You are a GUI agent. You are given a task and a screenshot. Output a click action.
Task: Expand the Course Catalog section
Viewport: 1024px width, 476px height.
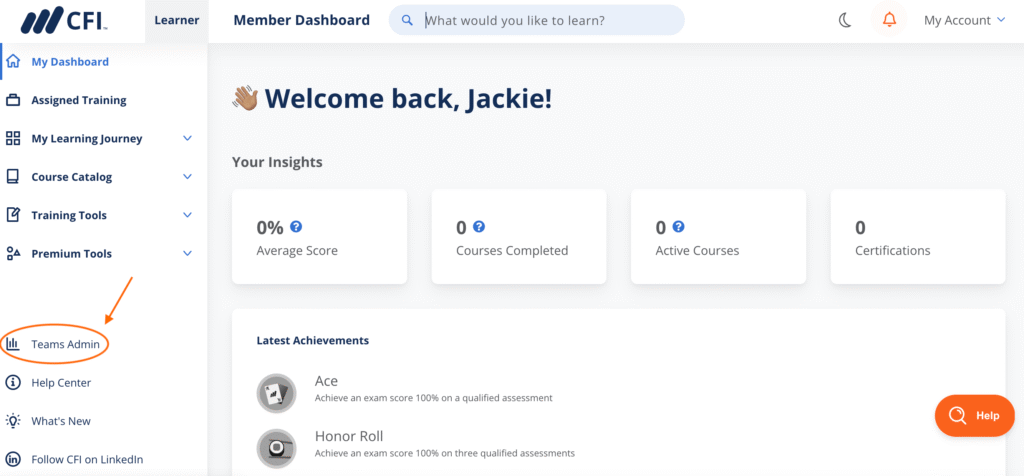point(187,177)
